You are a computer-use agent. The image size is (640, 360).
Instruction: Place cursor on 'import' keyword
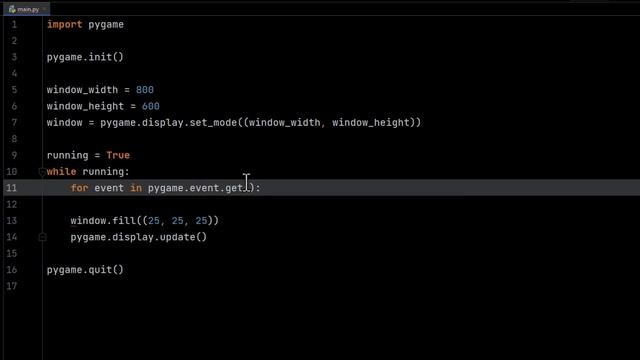(x=64, y=24)
